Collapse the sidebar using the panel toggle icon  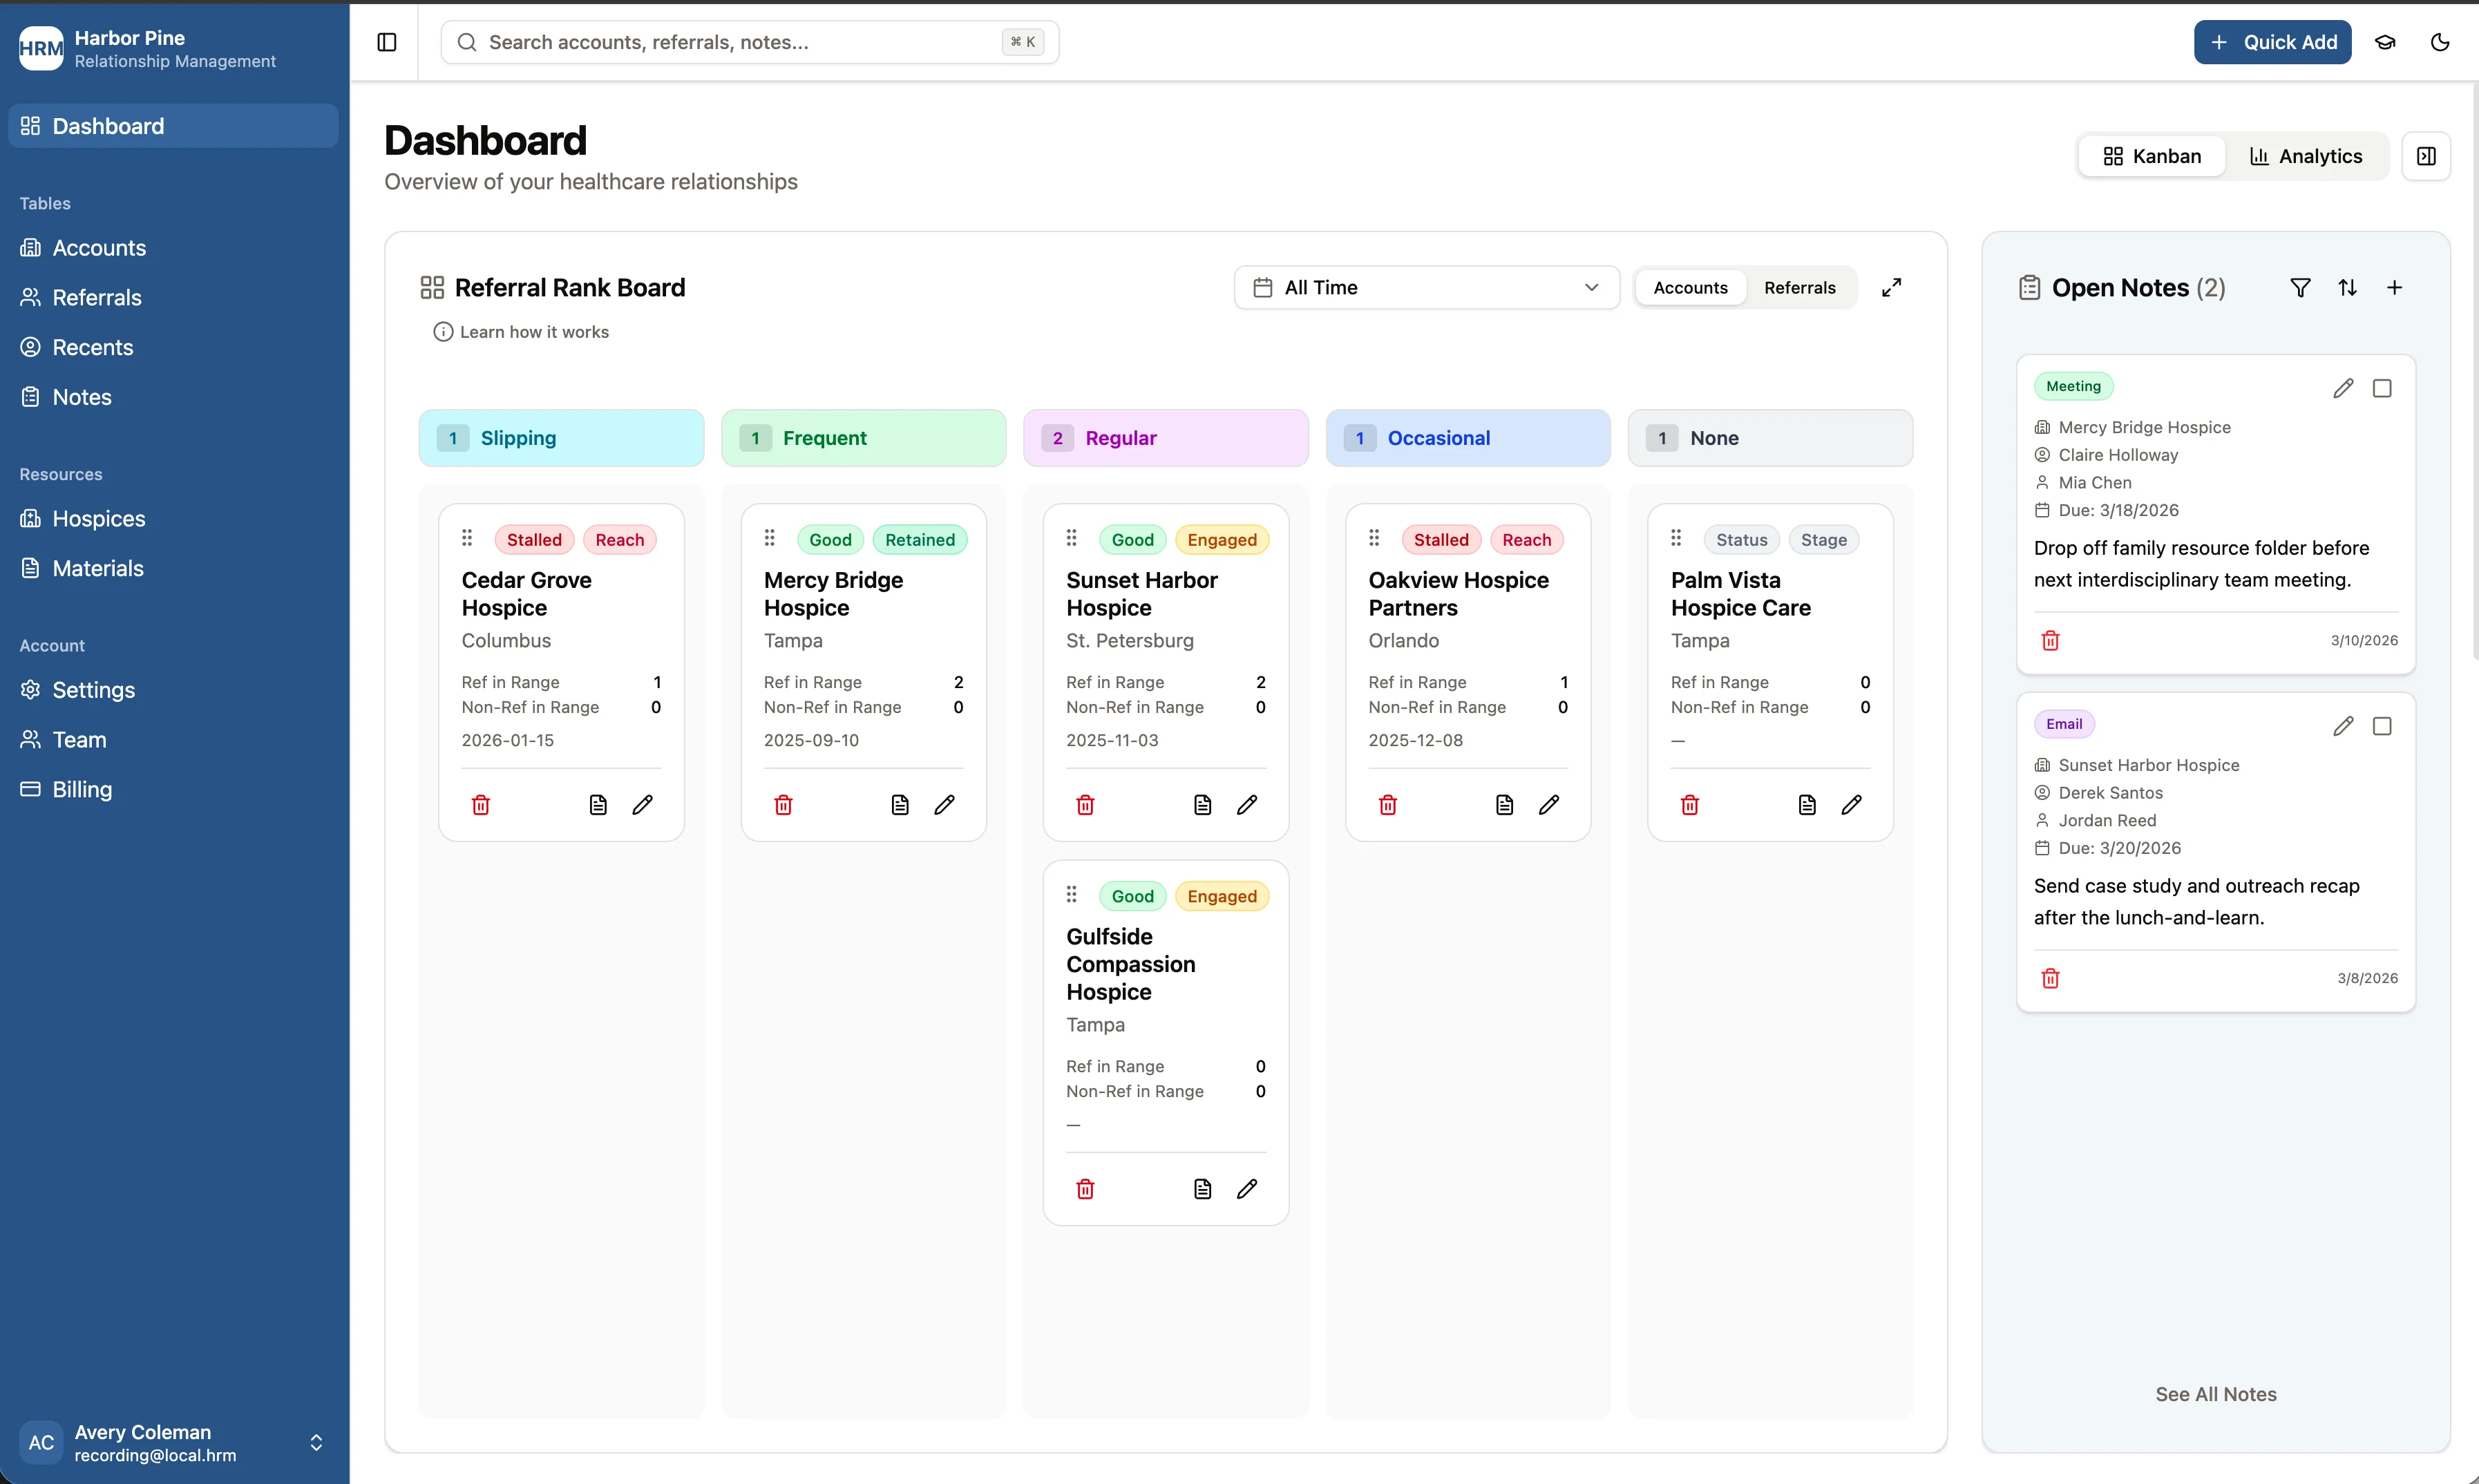pos(386,42)
